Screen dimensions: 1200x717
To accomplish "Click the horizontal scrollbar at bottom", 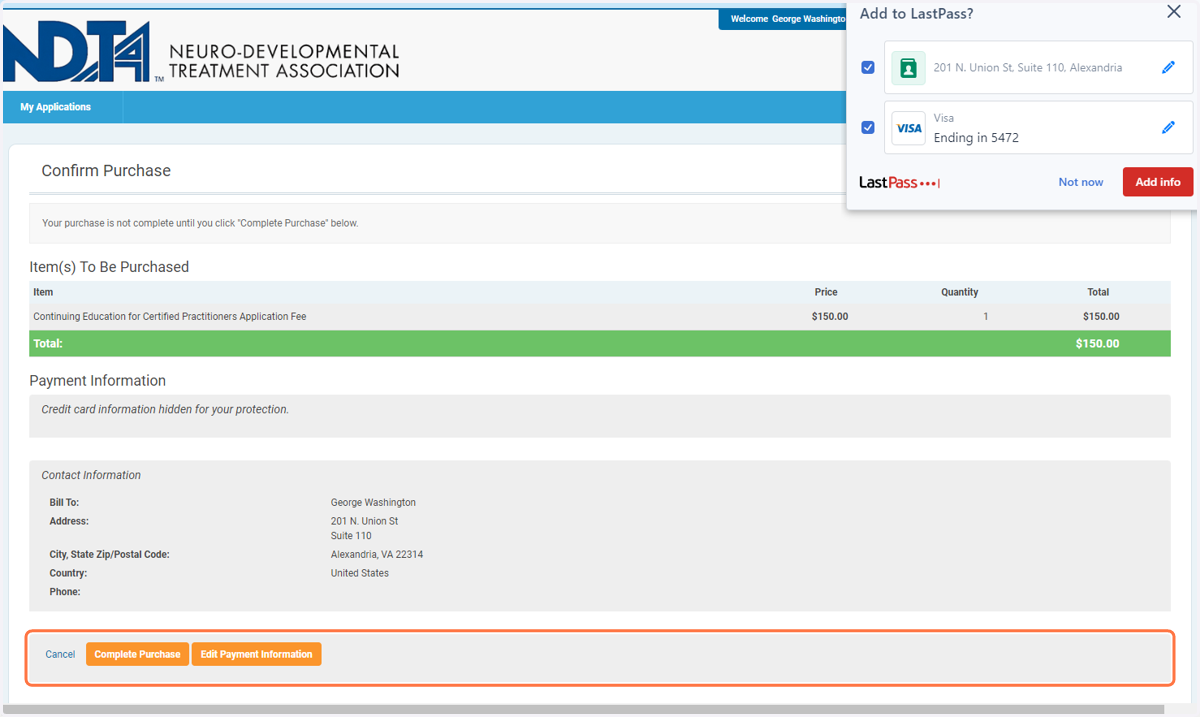I will click(x=582, y=709).
